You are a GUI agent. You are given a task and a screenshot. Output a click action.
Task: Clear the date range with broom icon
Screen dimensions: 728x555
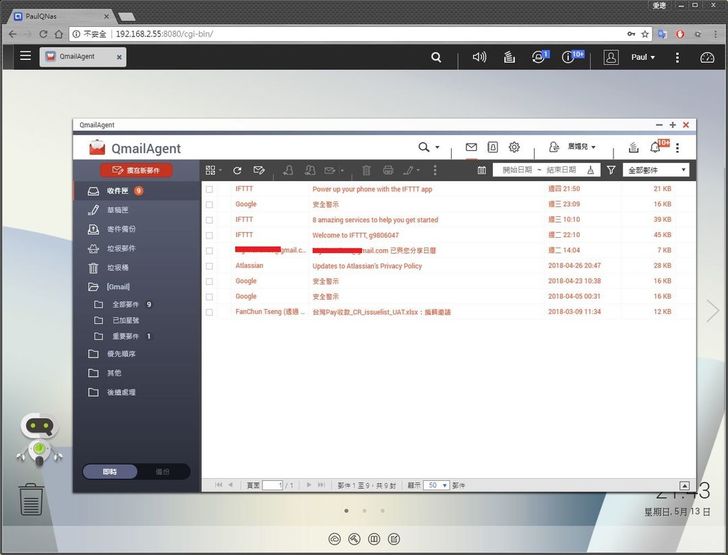591,170
